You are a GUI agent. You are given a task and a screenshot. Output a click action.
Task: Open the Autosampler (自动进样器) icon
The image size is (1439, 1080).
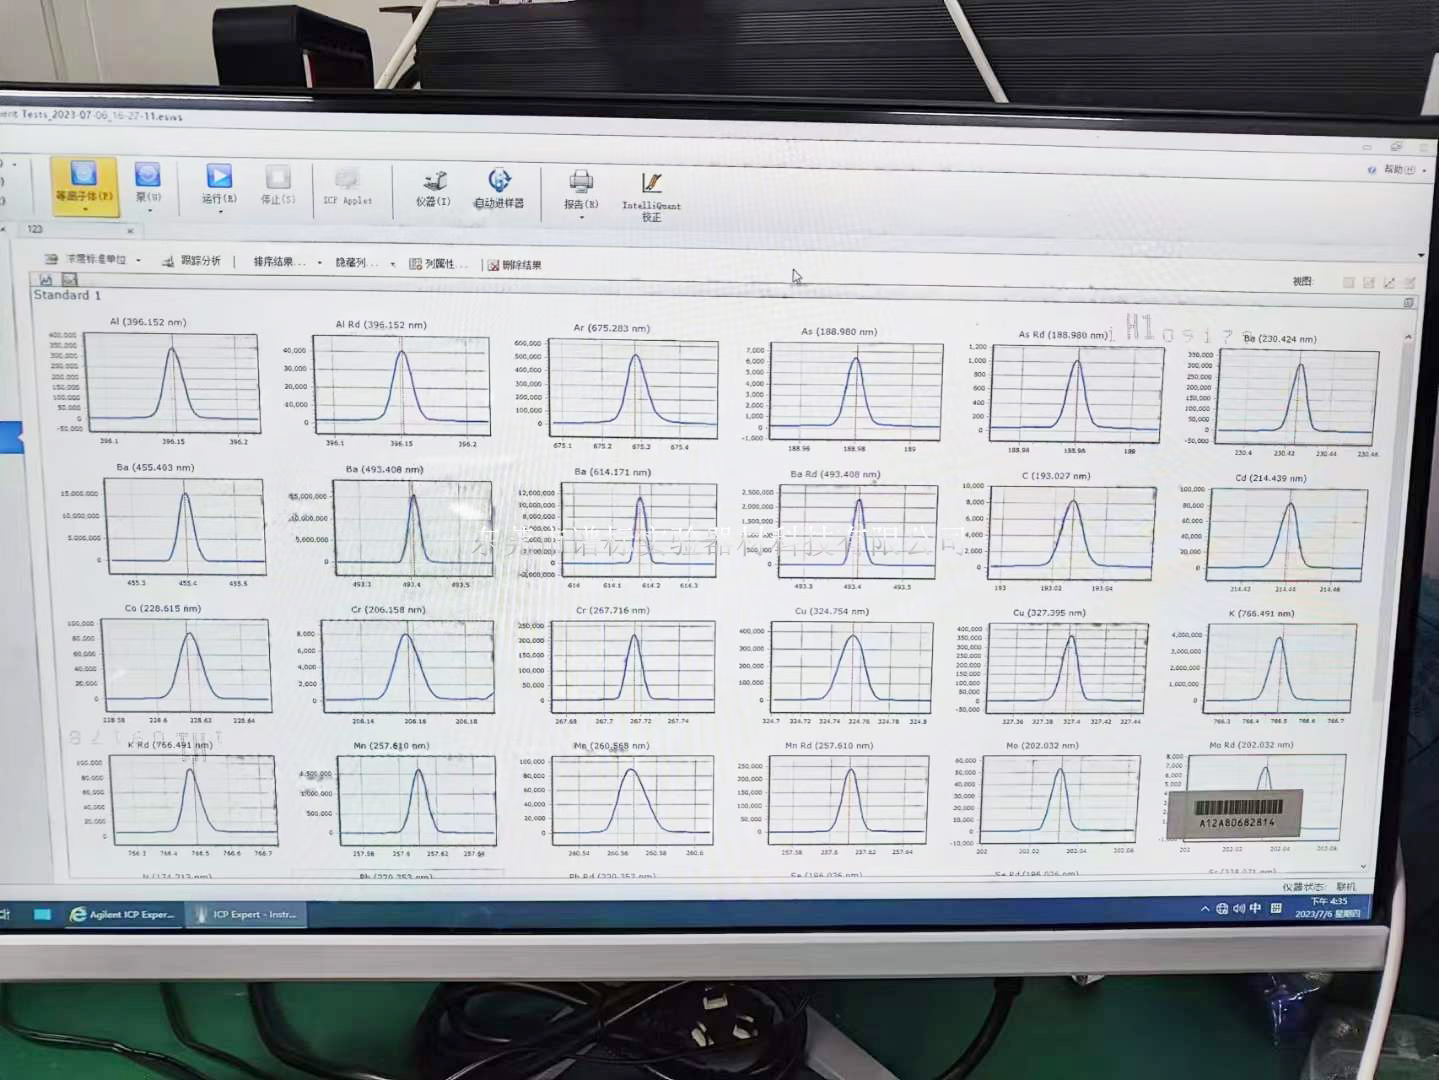498,187
